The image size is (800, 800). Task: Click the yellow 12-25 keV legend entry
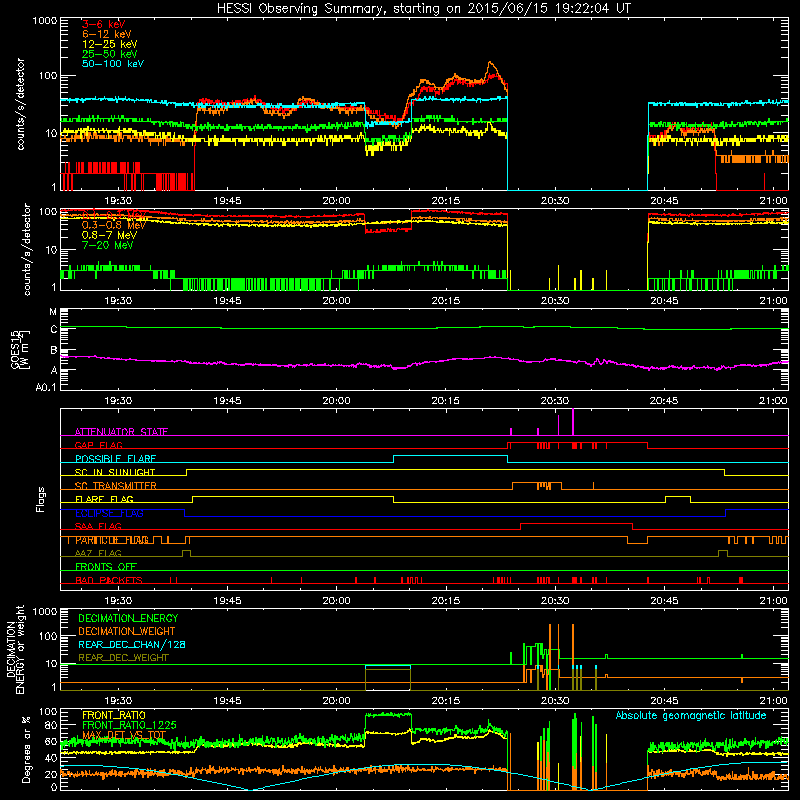point(109,44)
